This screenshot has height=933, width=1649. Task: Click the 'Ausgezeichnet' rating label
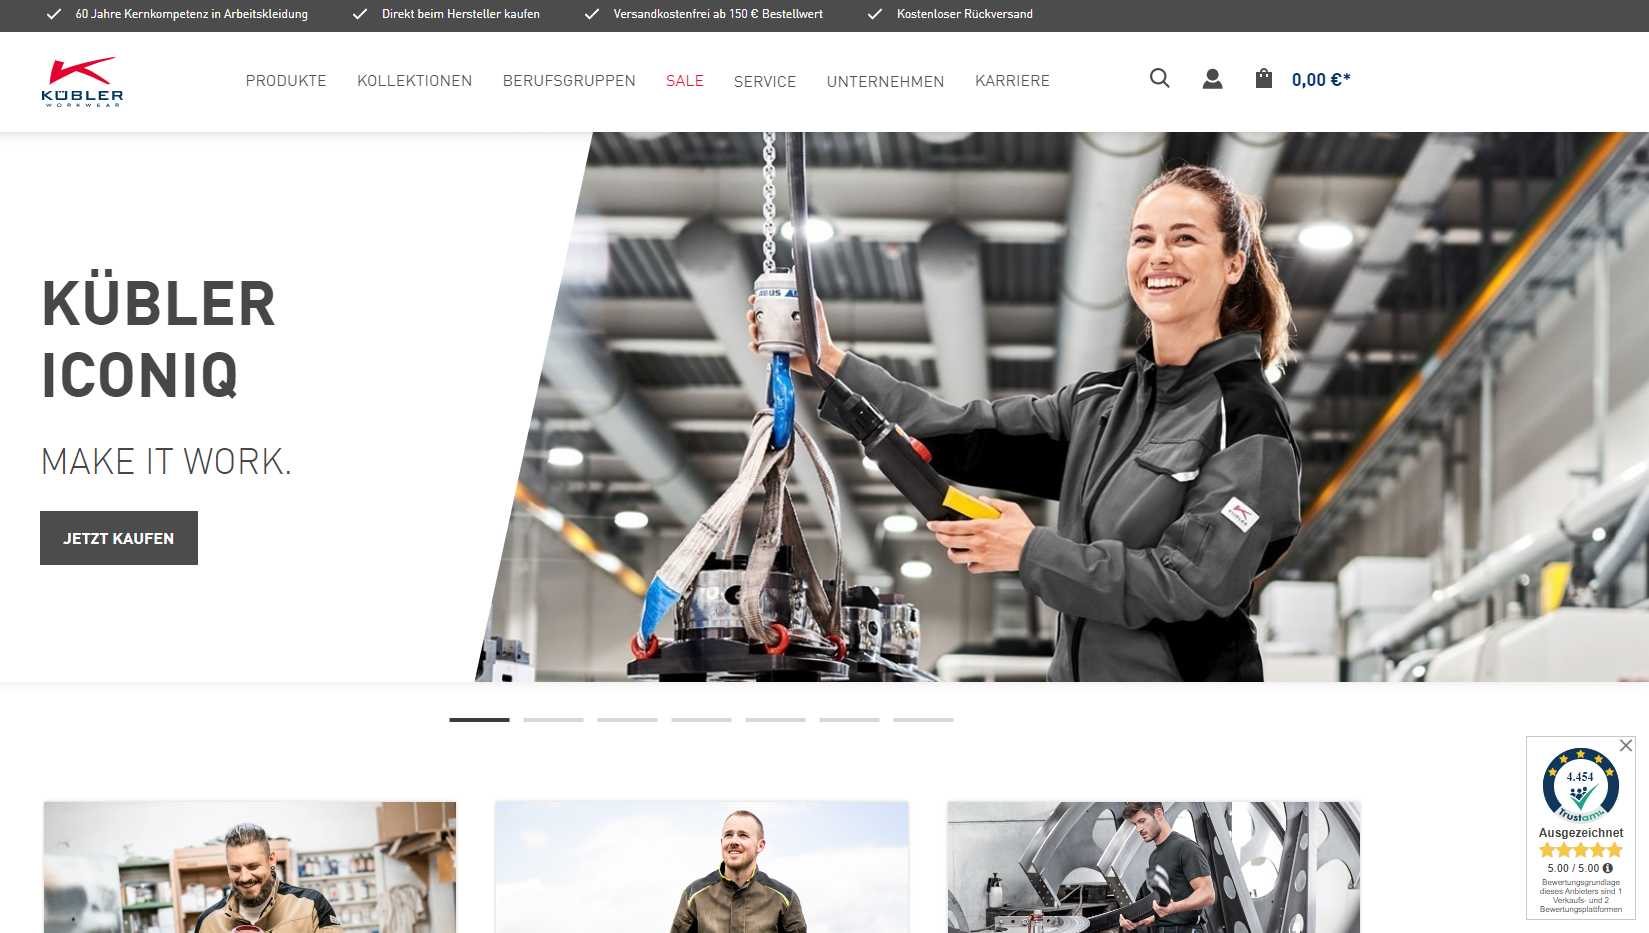1581,833
